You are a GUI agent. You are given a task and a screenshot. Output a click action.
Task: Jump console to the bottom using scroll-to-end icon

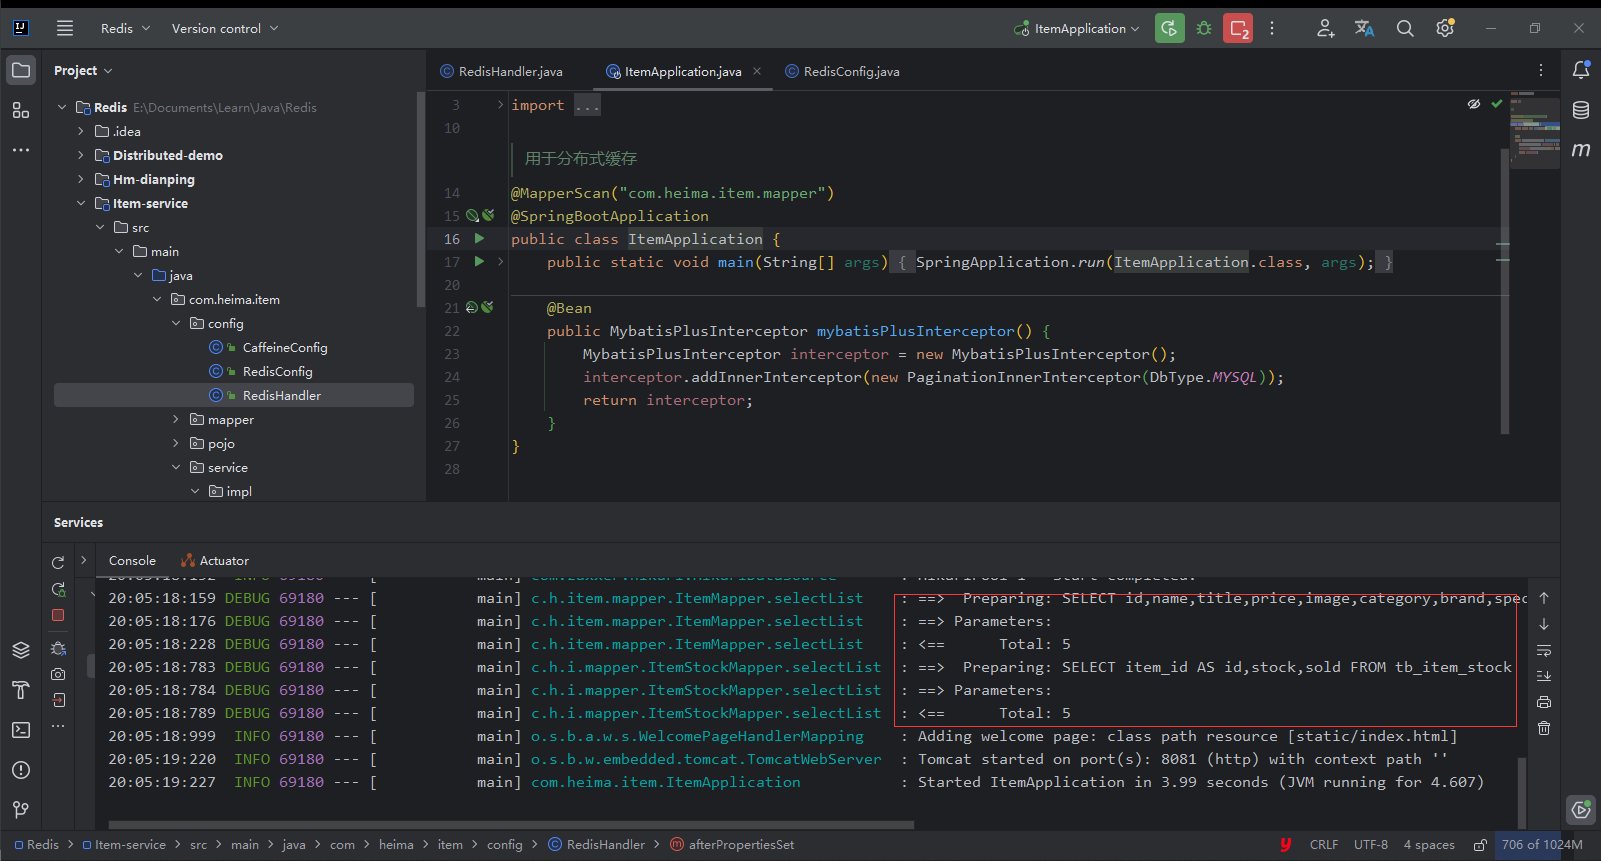(1544, 676)
